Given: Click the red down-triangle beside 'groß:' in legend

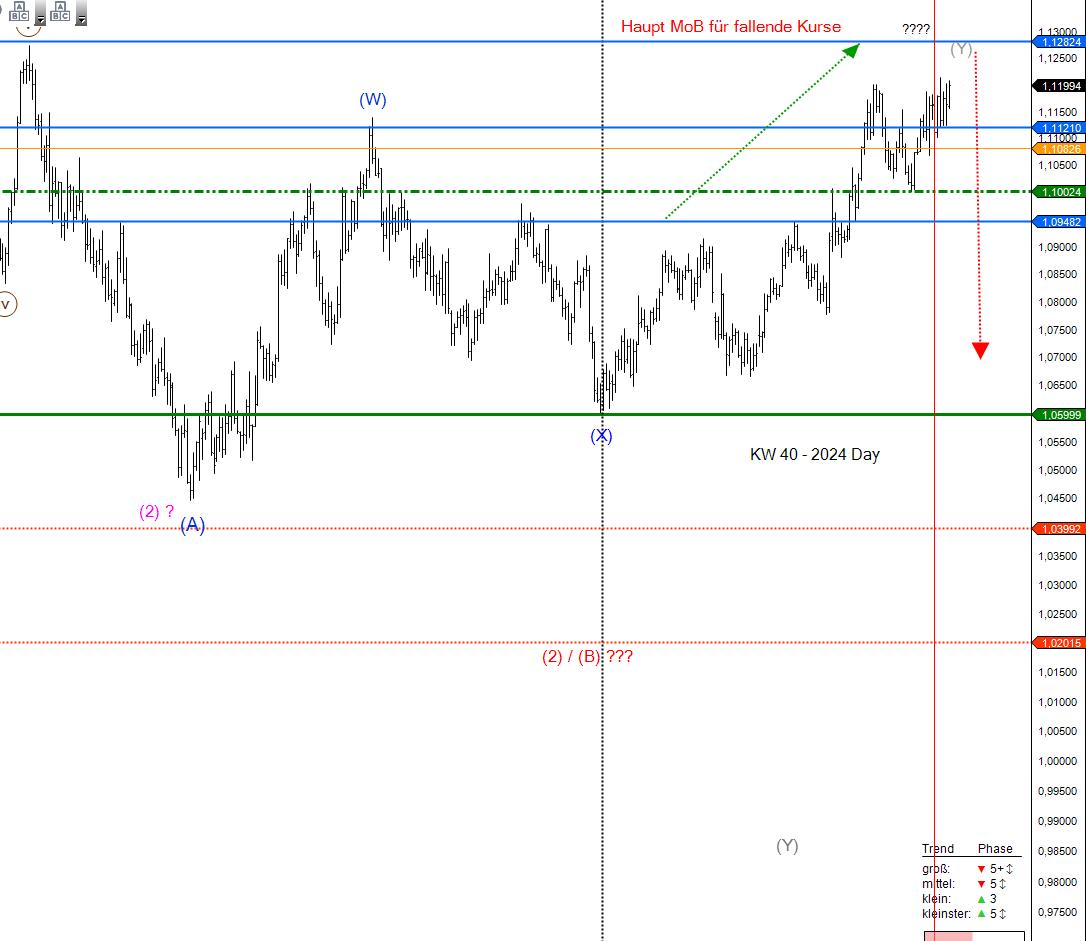Looking at the screenshot, I should (x=981, y=869).
